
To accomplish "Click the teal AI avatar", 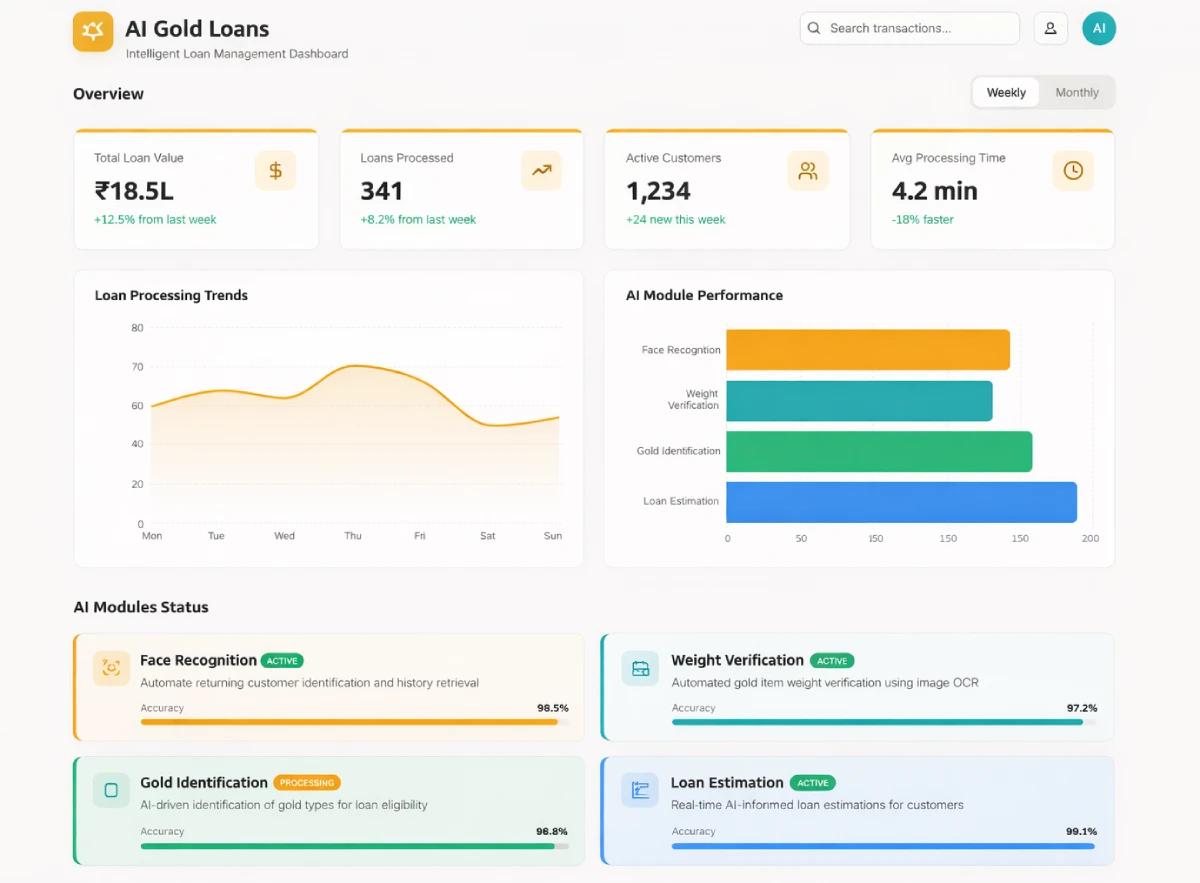I will (1099, 28).
